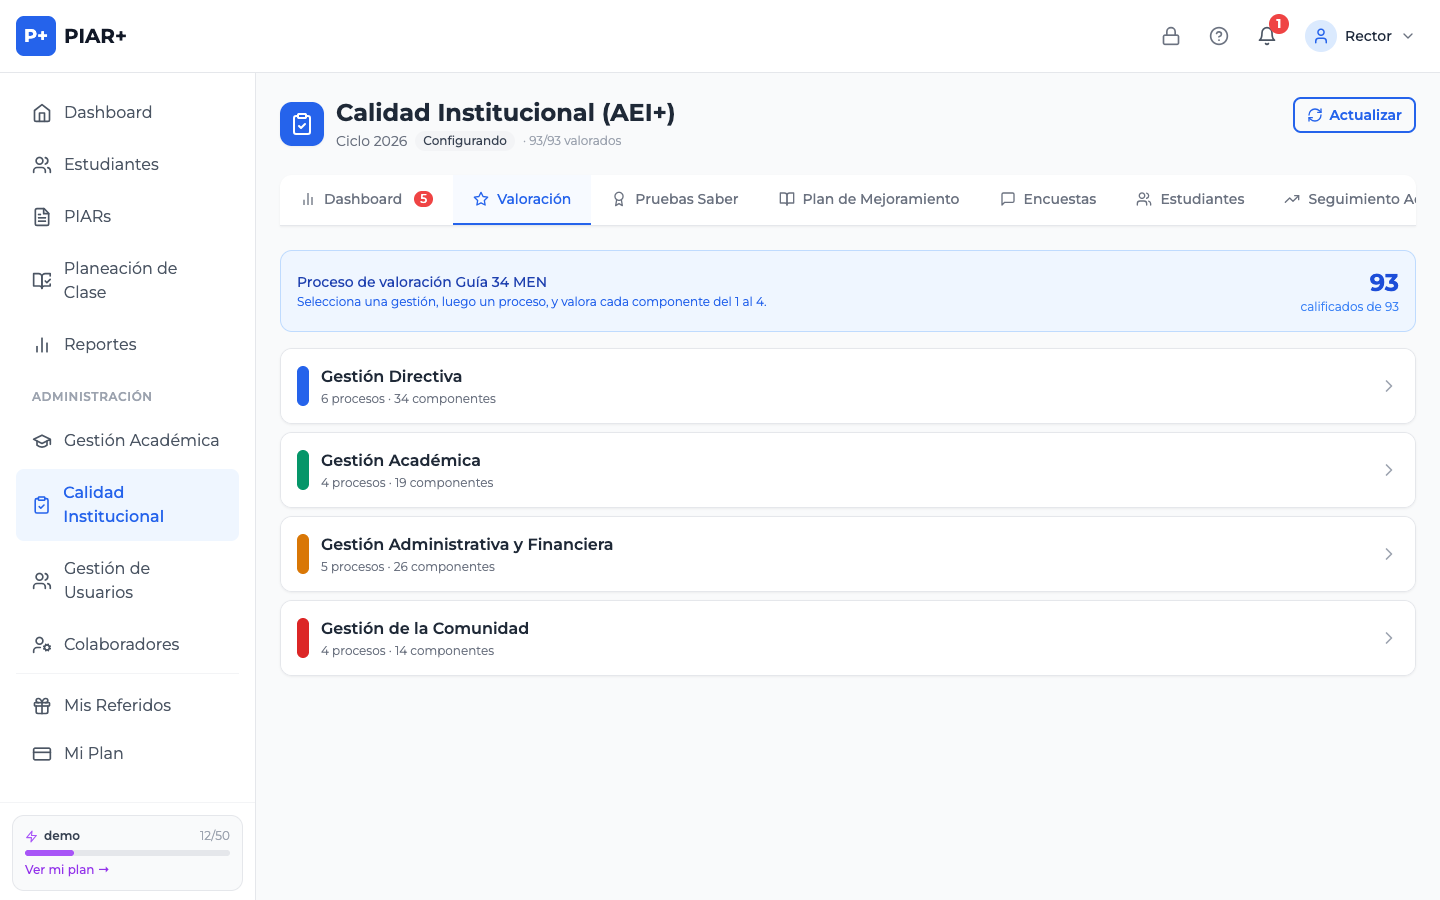Click the demo plan lightning icon
The width and height of the screenshot is (1440, 900).
click(31, 836)
